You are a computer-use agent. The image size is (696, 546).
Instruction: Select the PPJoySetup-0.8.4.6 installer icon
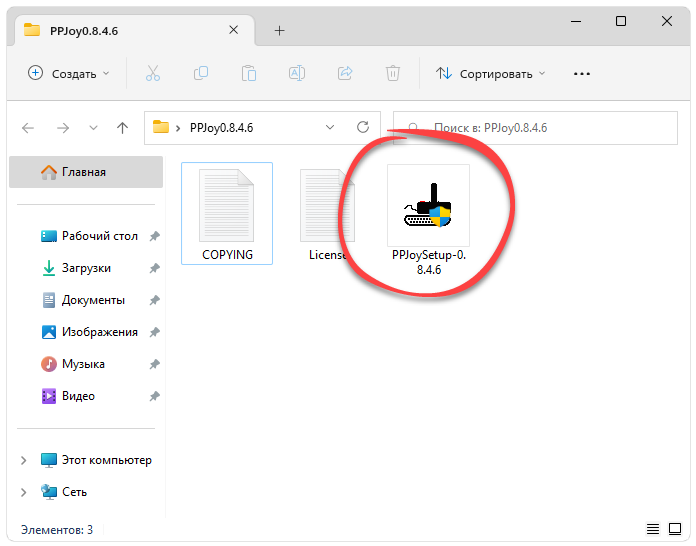[x=428, y=206]
